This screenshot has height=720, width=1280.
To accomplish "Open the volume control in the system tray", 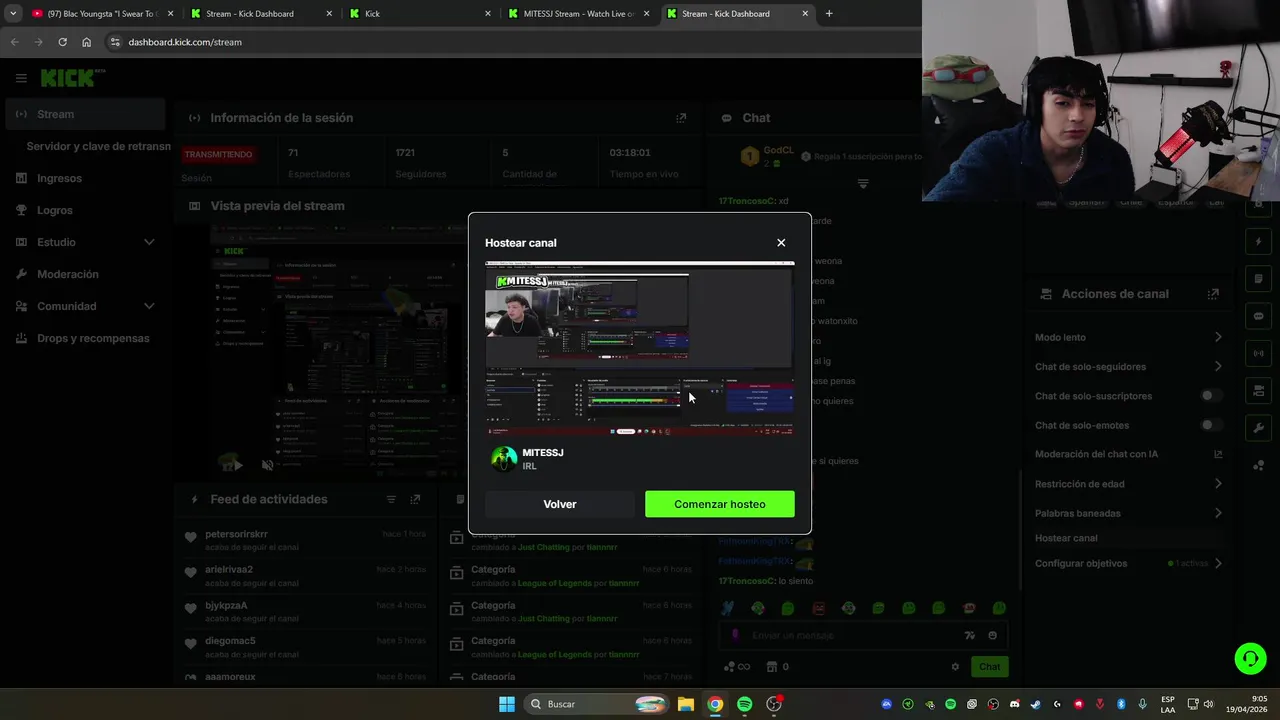I will click(x=1208, y=704).
